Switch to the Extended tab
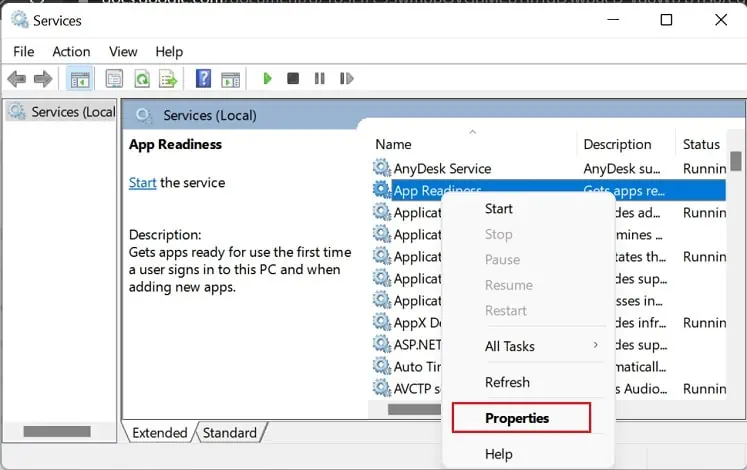The height and width of the screenshot is (470, 747). [160, 432]
